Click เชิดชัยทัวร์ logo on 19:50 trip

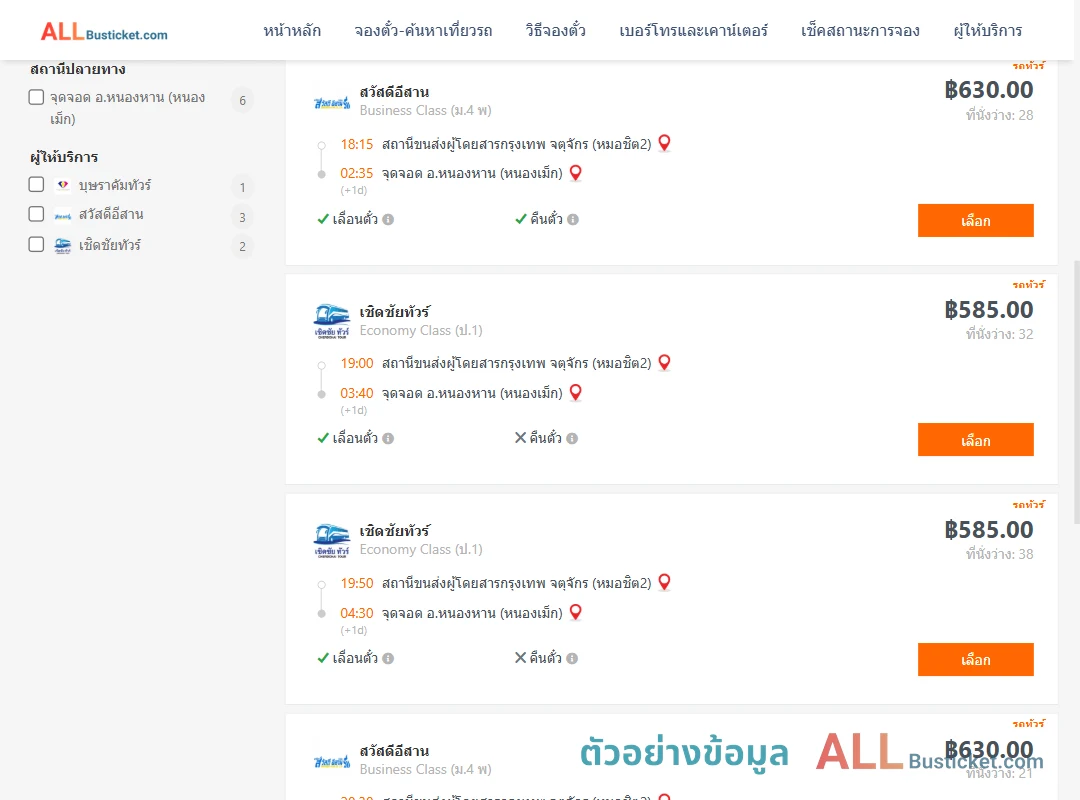click(x=332, y=540)
